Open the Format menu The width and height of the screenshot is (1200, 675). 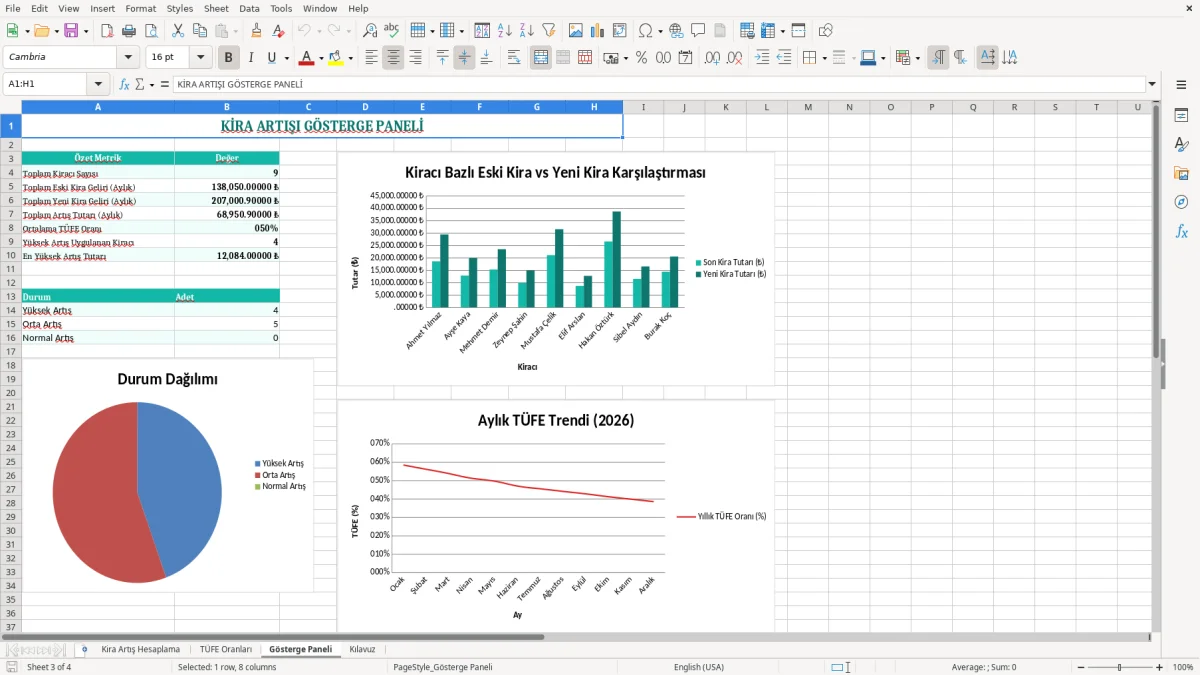click(140, 8)
